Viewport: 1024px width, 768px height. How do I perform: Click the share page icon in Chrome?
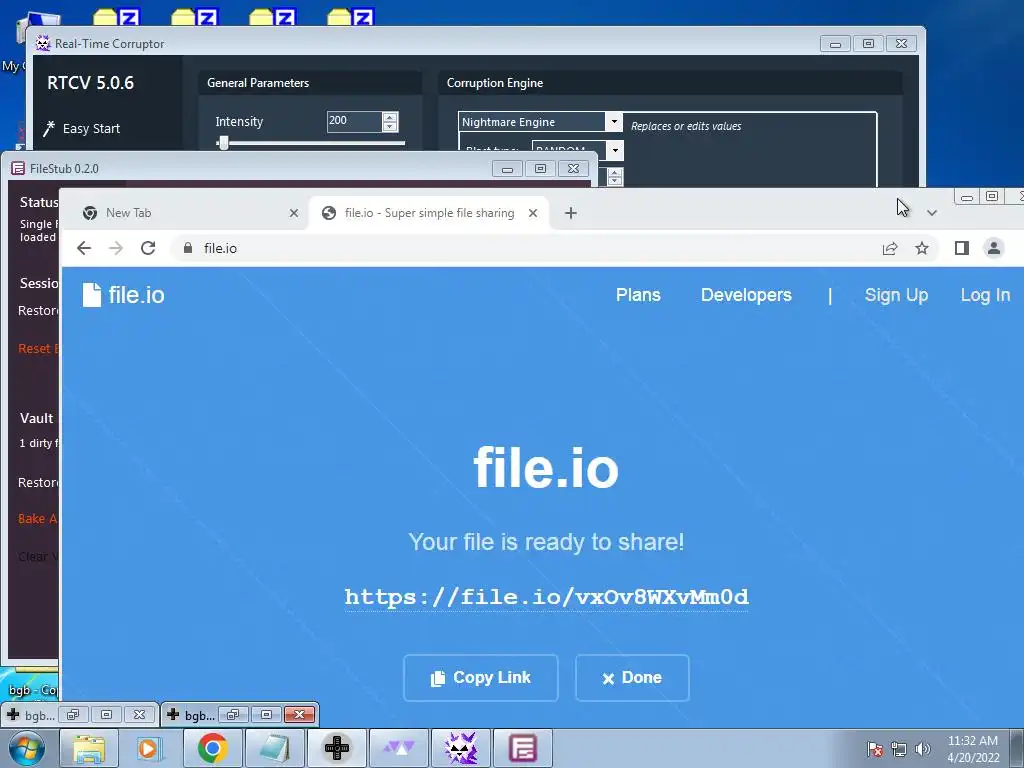click(889, 248)
